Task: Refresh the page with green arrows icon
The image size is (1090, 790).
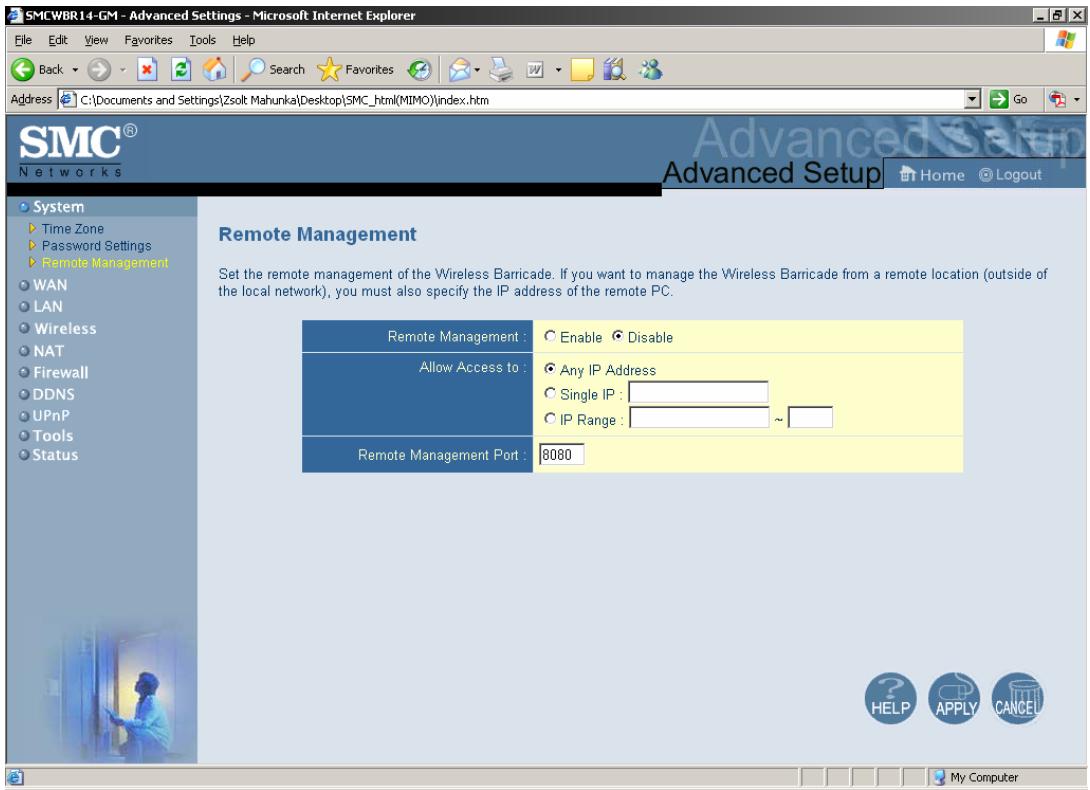Action: point(181,70)
